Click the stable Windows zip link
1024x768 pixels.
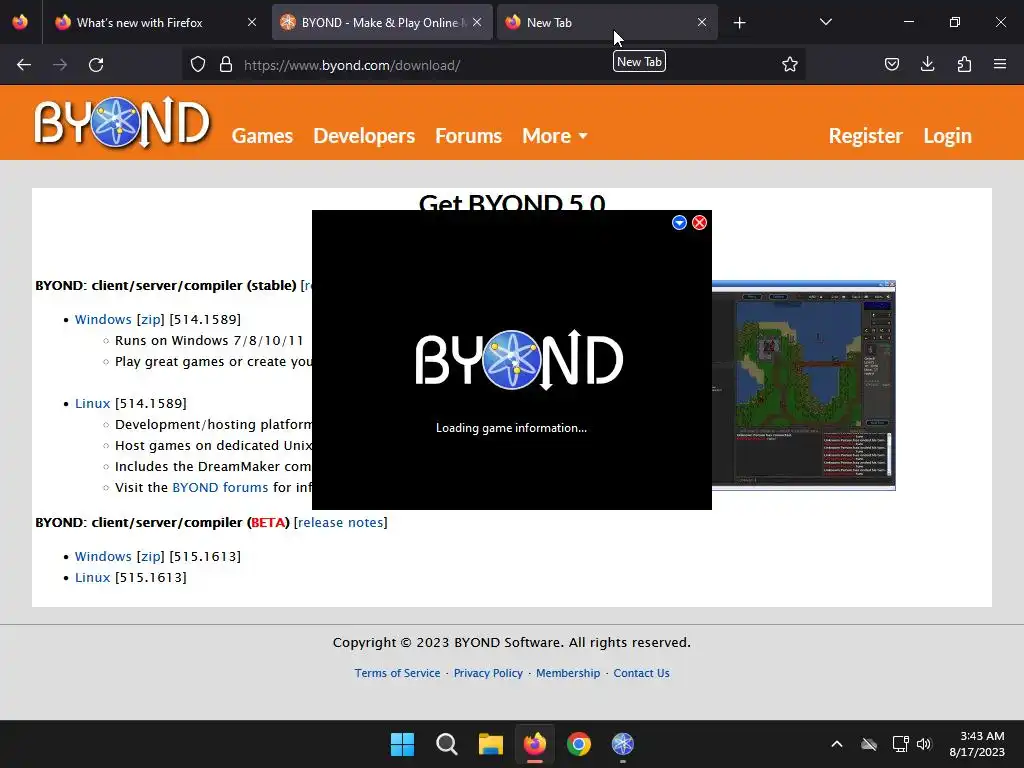(151, 319)
